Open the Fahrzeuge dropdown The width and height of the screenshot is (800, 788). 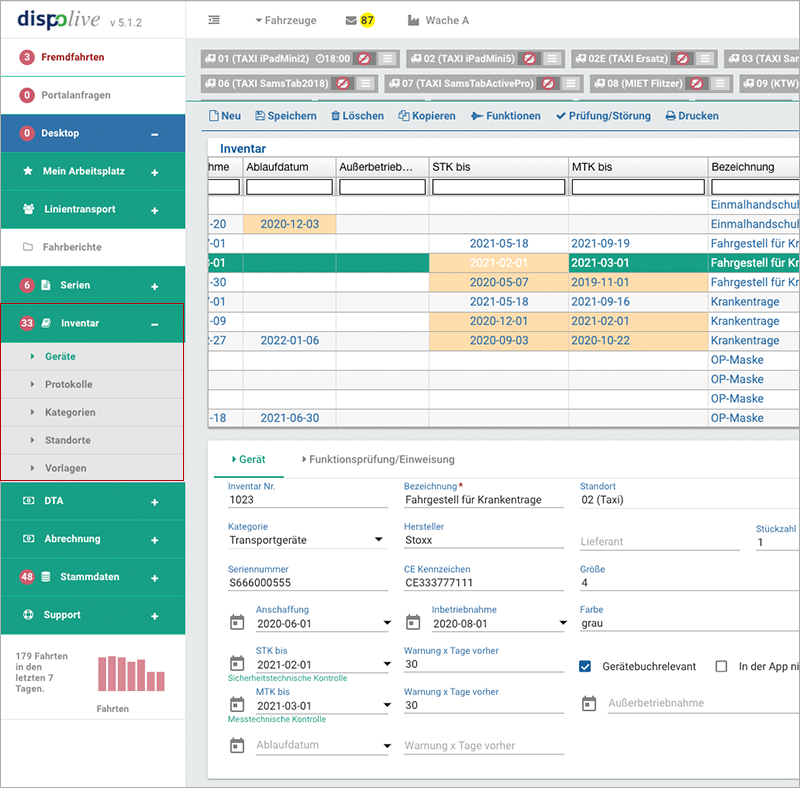[286, 20]
